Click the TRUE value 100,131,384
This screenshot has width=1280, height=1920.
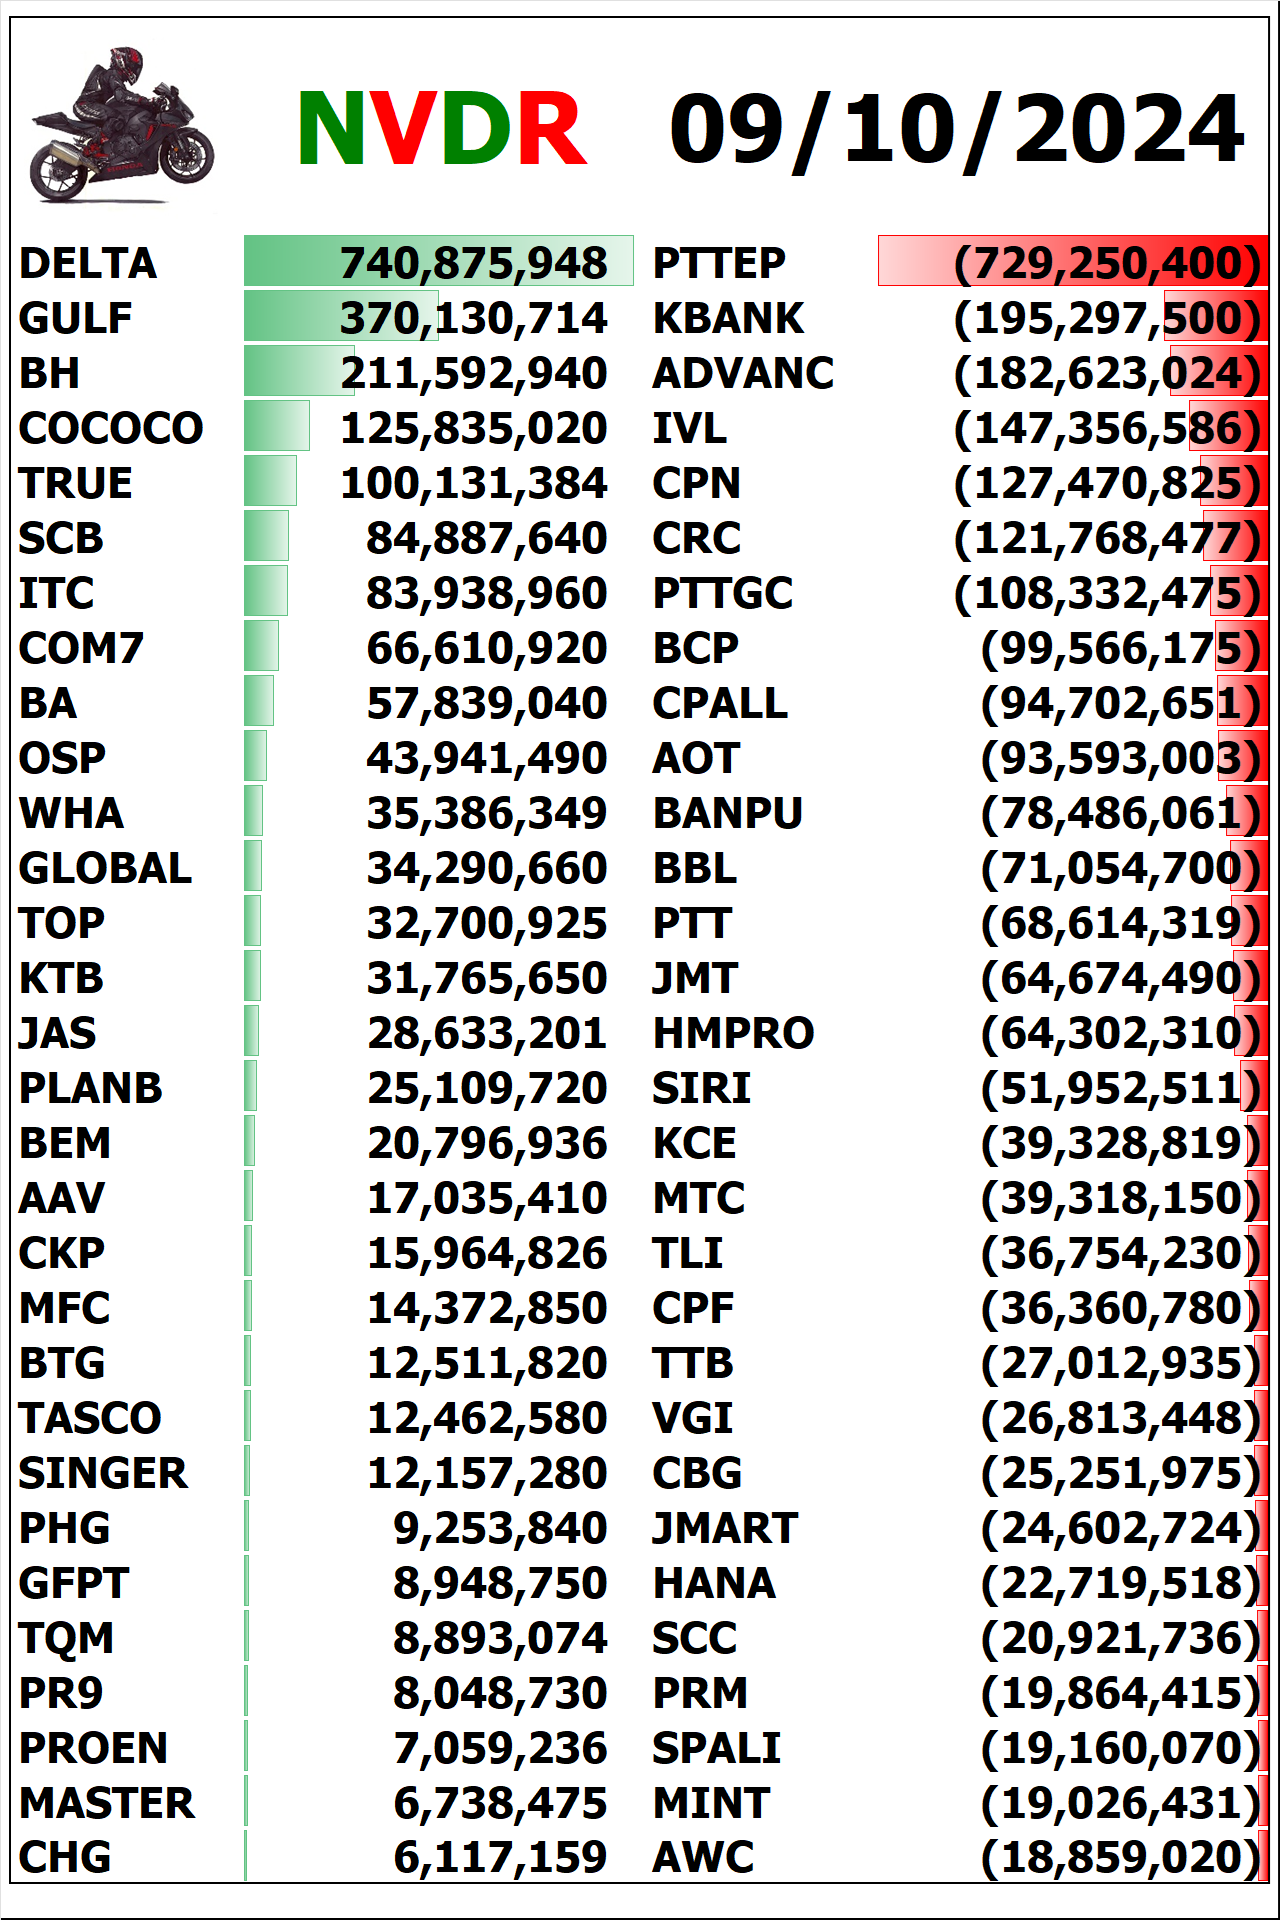473,483
